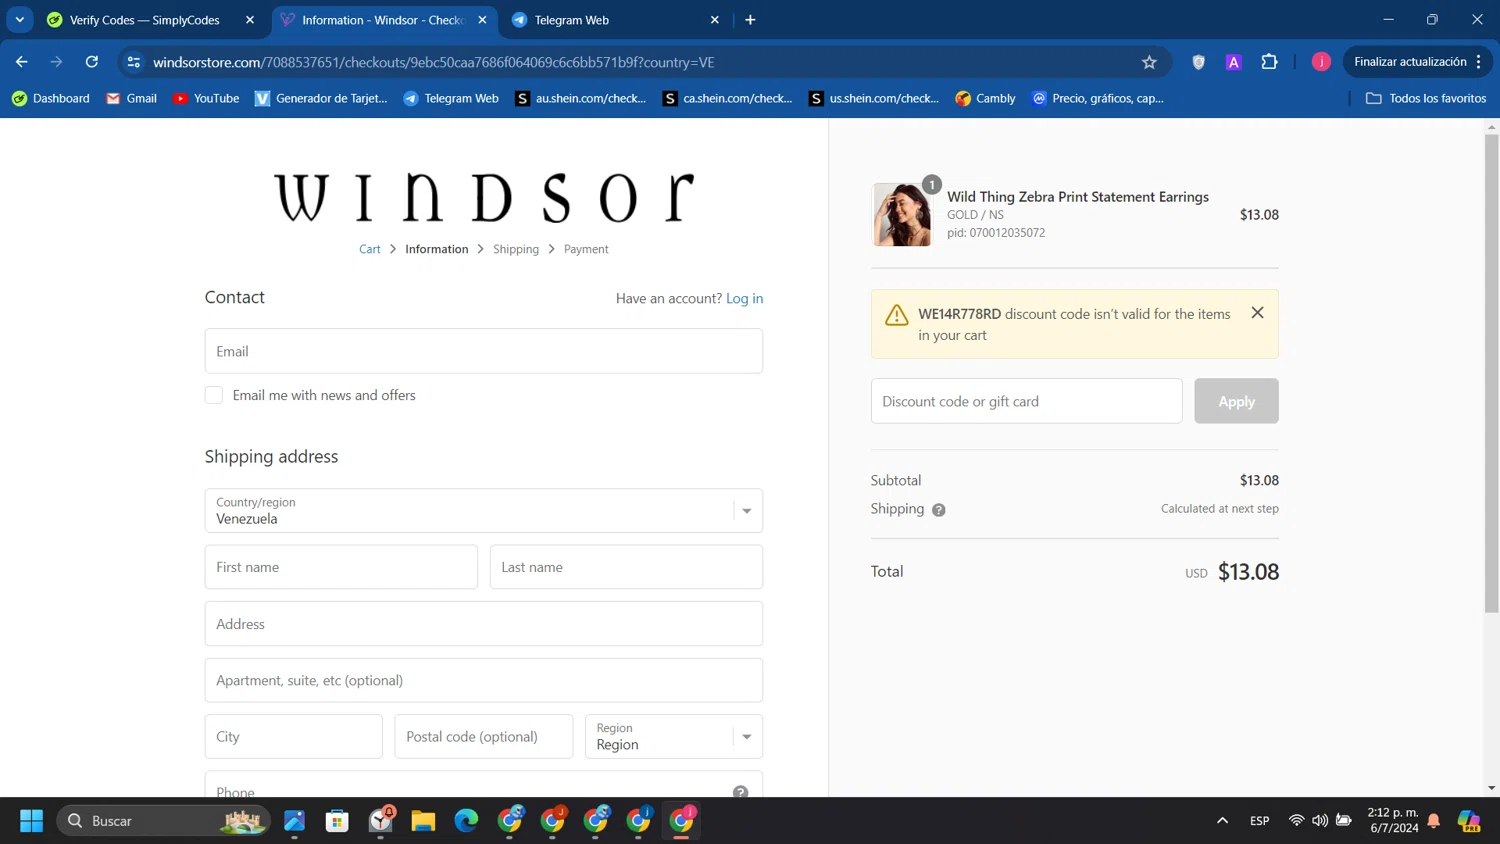Select the Information - Windsor tab
1500x844 pixels.
pos(384,20)
